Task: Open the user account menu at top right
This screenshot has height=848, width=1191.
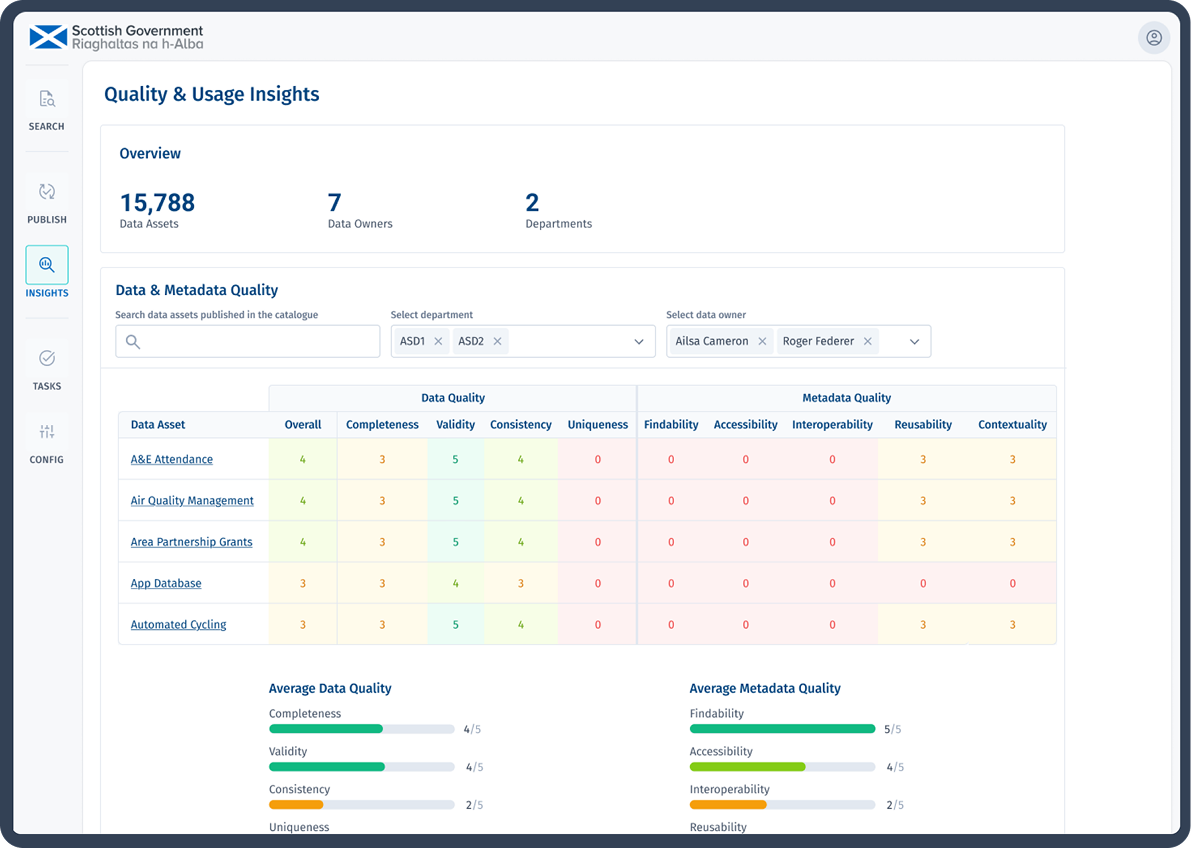Action: (x=1153, y=37)
